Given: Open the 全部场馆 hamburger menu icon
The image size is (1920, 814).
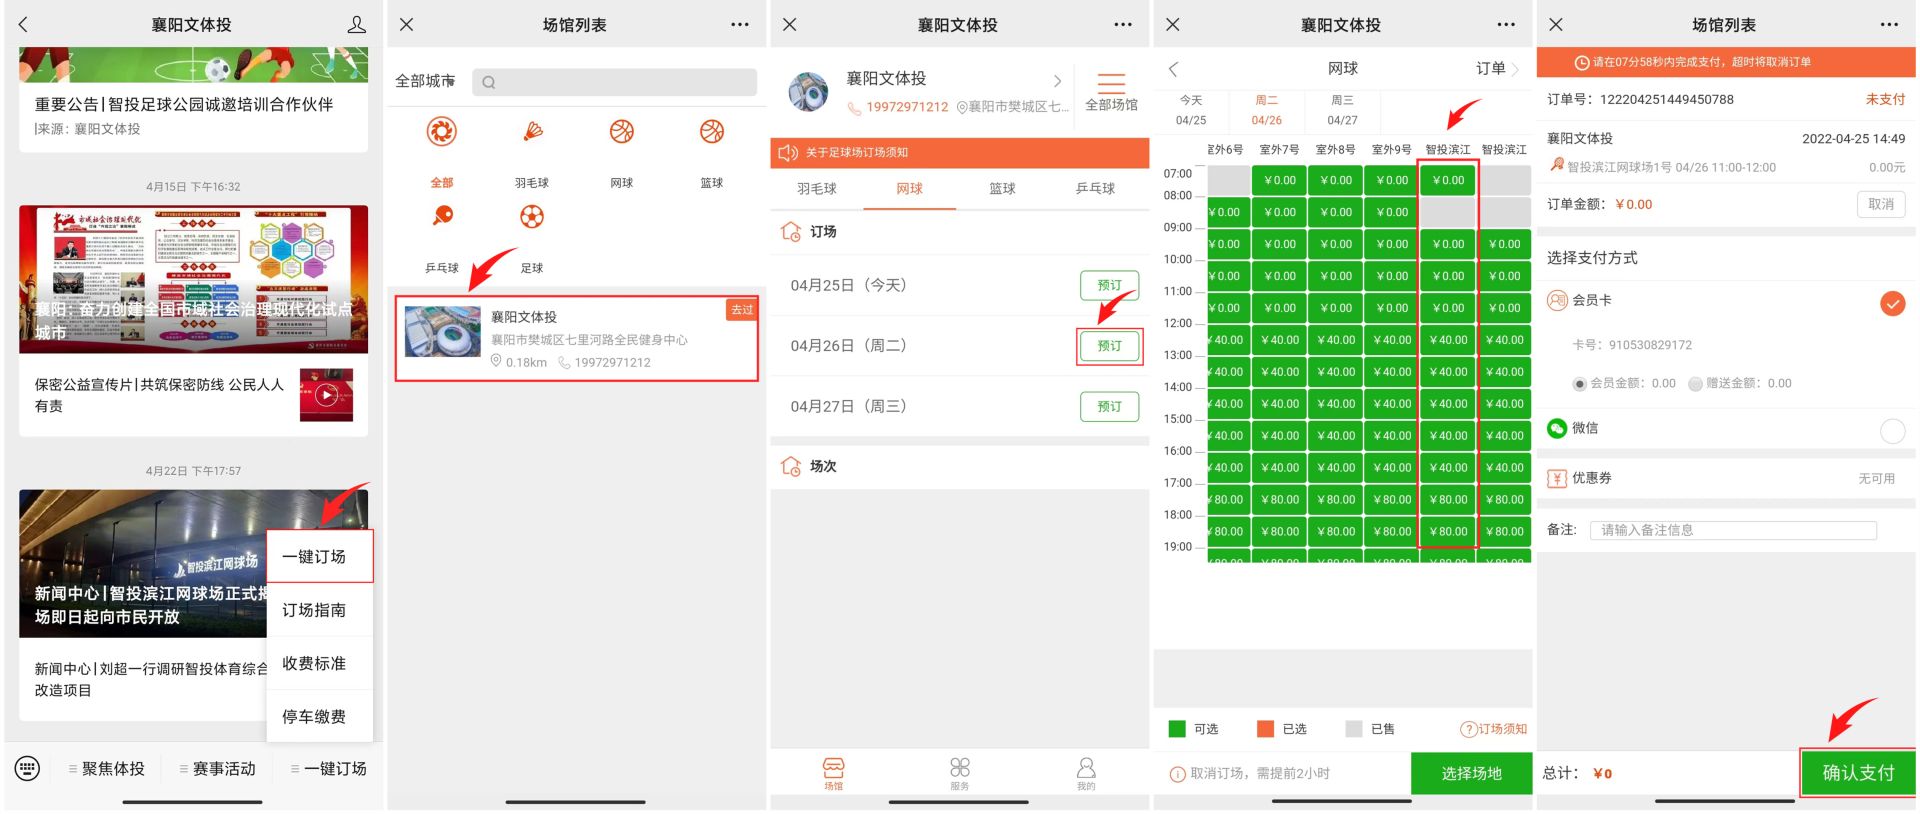Looking at the screenshot, I should (1111, 84).
